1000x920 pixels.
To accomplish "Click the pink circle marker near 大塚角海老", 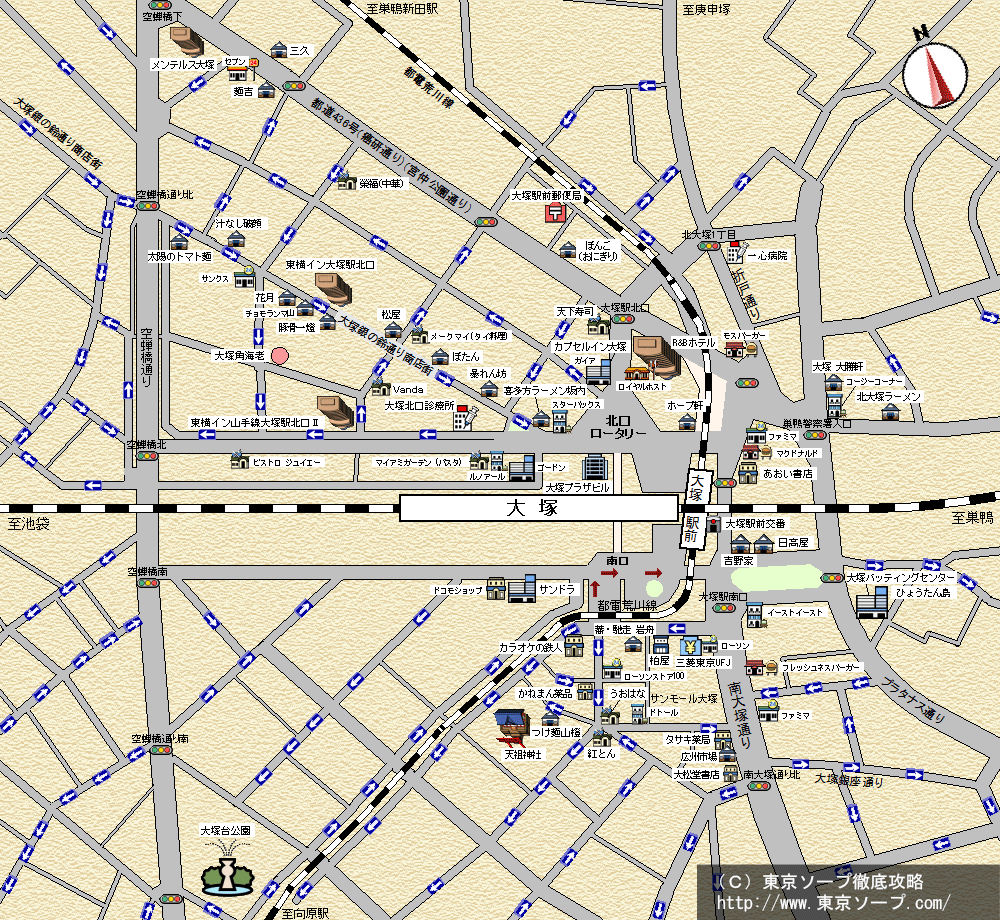I will [x=280, y=355].
